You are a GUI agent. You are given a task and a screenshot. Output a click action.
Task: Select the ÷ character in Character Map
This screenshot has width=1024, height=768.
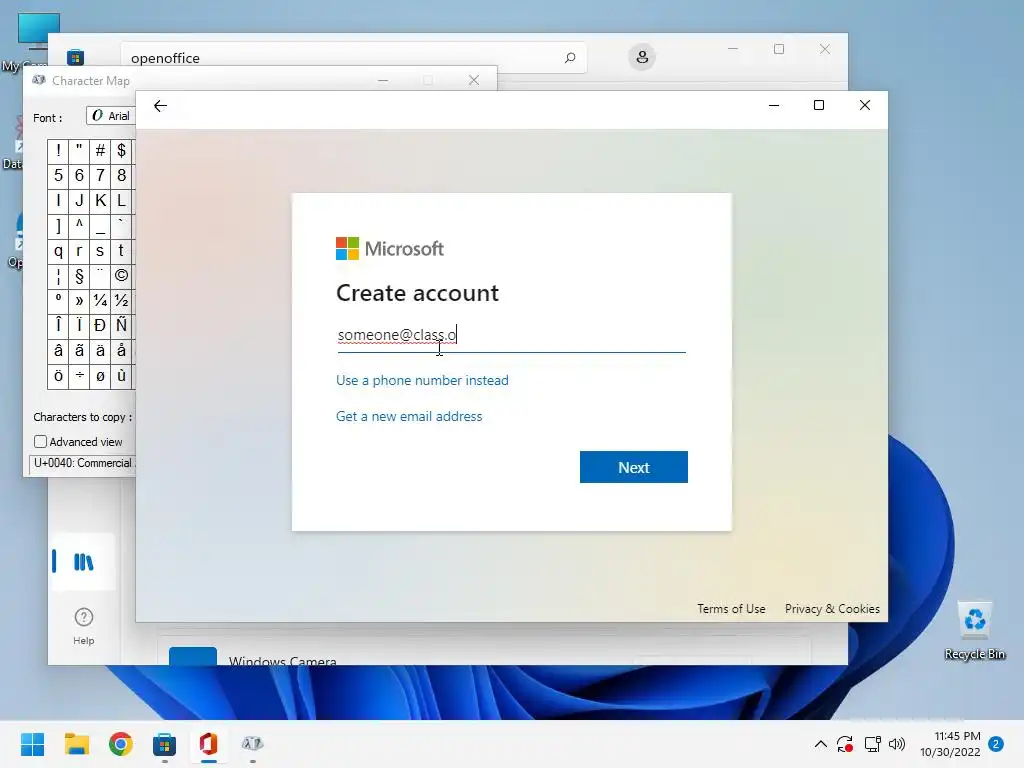(x=79, y=376)
